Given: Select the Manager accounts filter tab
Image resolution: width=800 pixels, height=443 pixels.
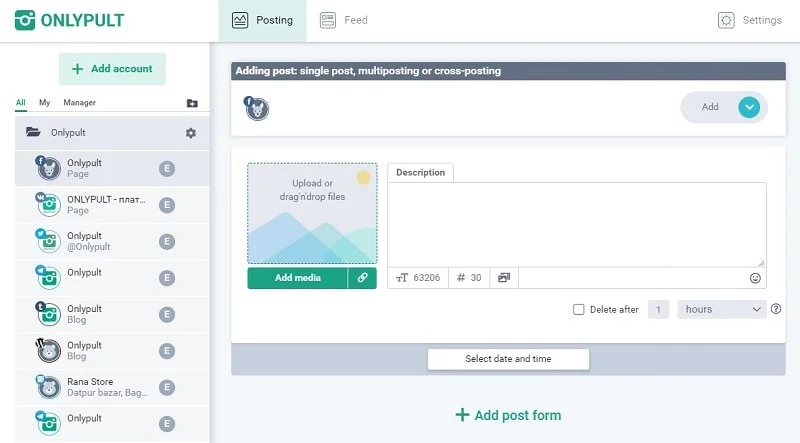Looking at the screenshot, I should (79, 103).
